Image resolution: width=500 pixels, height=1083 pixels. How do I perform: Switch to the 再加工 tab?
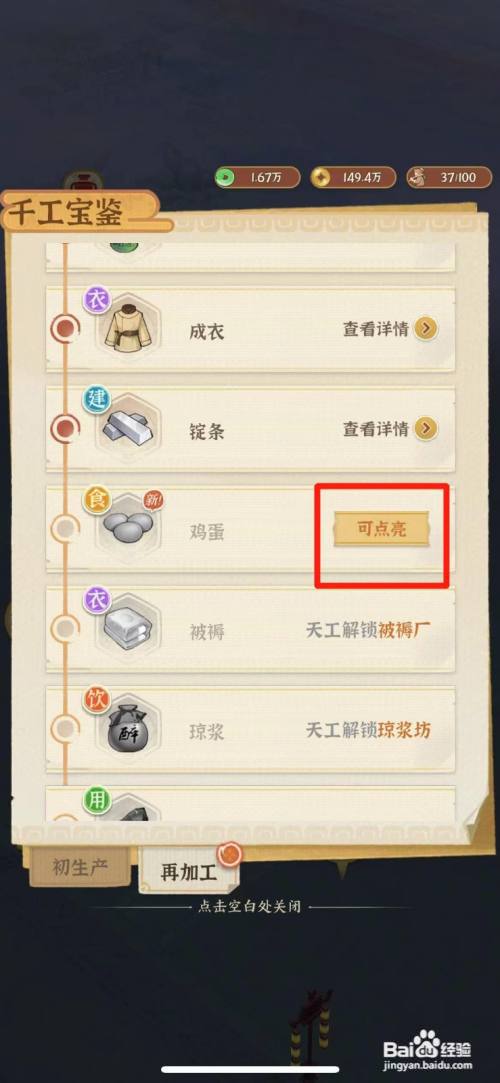189,871
